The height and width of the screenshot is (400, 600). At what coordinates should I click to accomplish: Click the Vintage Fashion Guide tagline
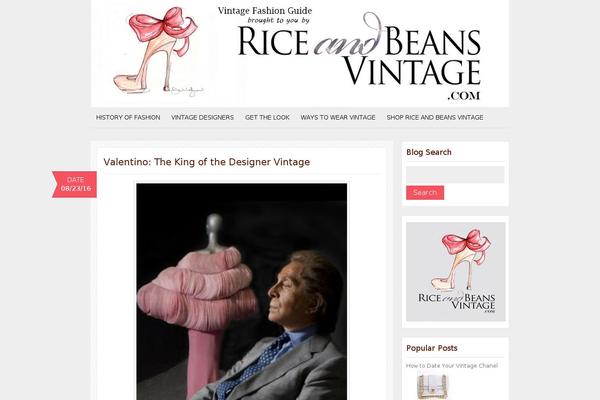click(265, 11)
